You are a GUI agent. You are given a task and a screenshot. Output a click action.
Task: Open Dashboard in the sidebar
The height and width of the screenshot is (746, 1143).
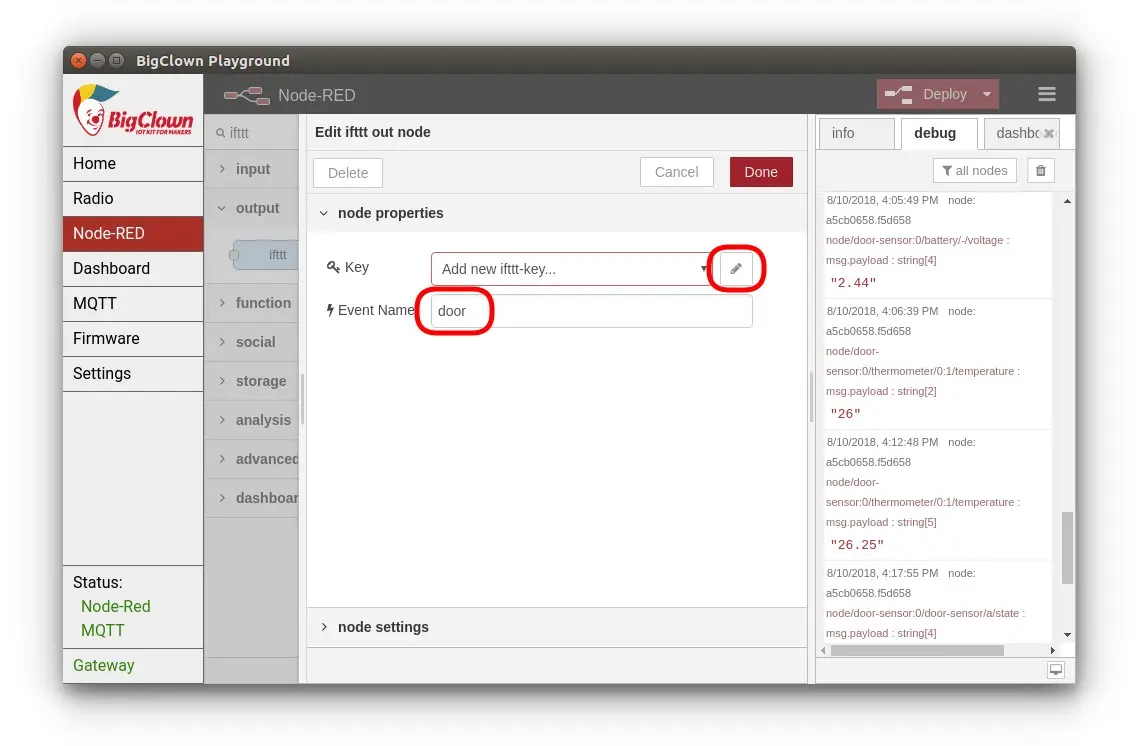click(x=133, y=268)
